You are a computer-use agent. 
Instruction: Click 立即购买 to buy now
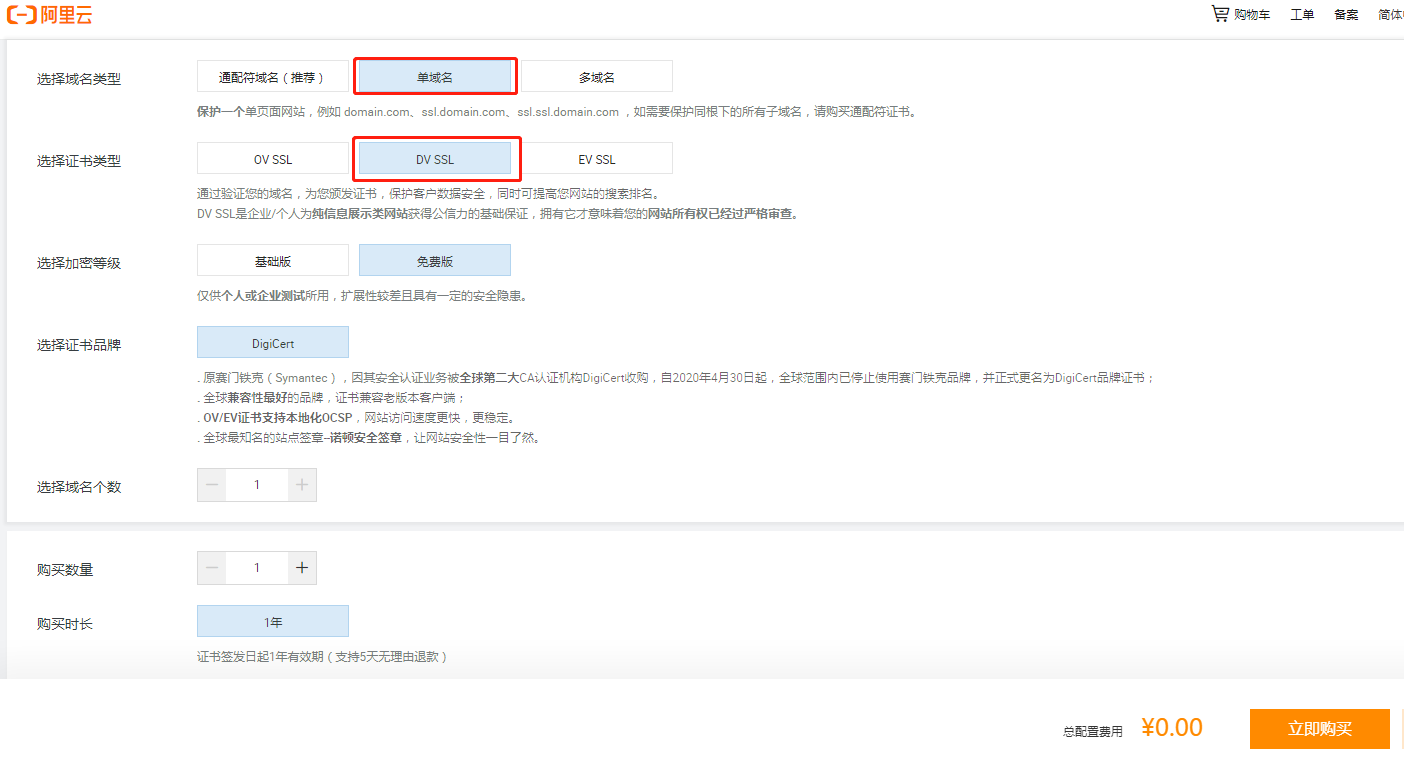(1318, 729)
